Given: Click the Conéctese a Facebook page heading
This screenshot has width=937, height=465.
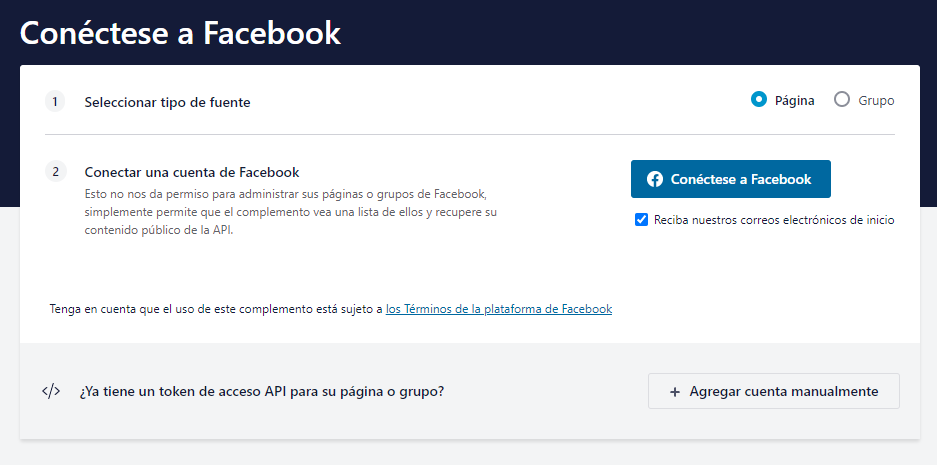Looking at the screenshot, I should pyautogui.click(x=180, y=33).
